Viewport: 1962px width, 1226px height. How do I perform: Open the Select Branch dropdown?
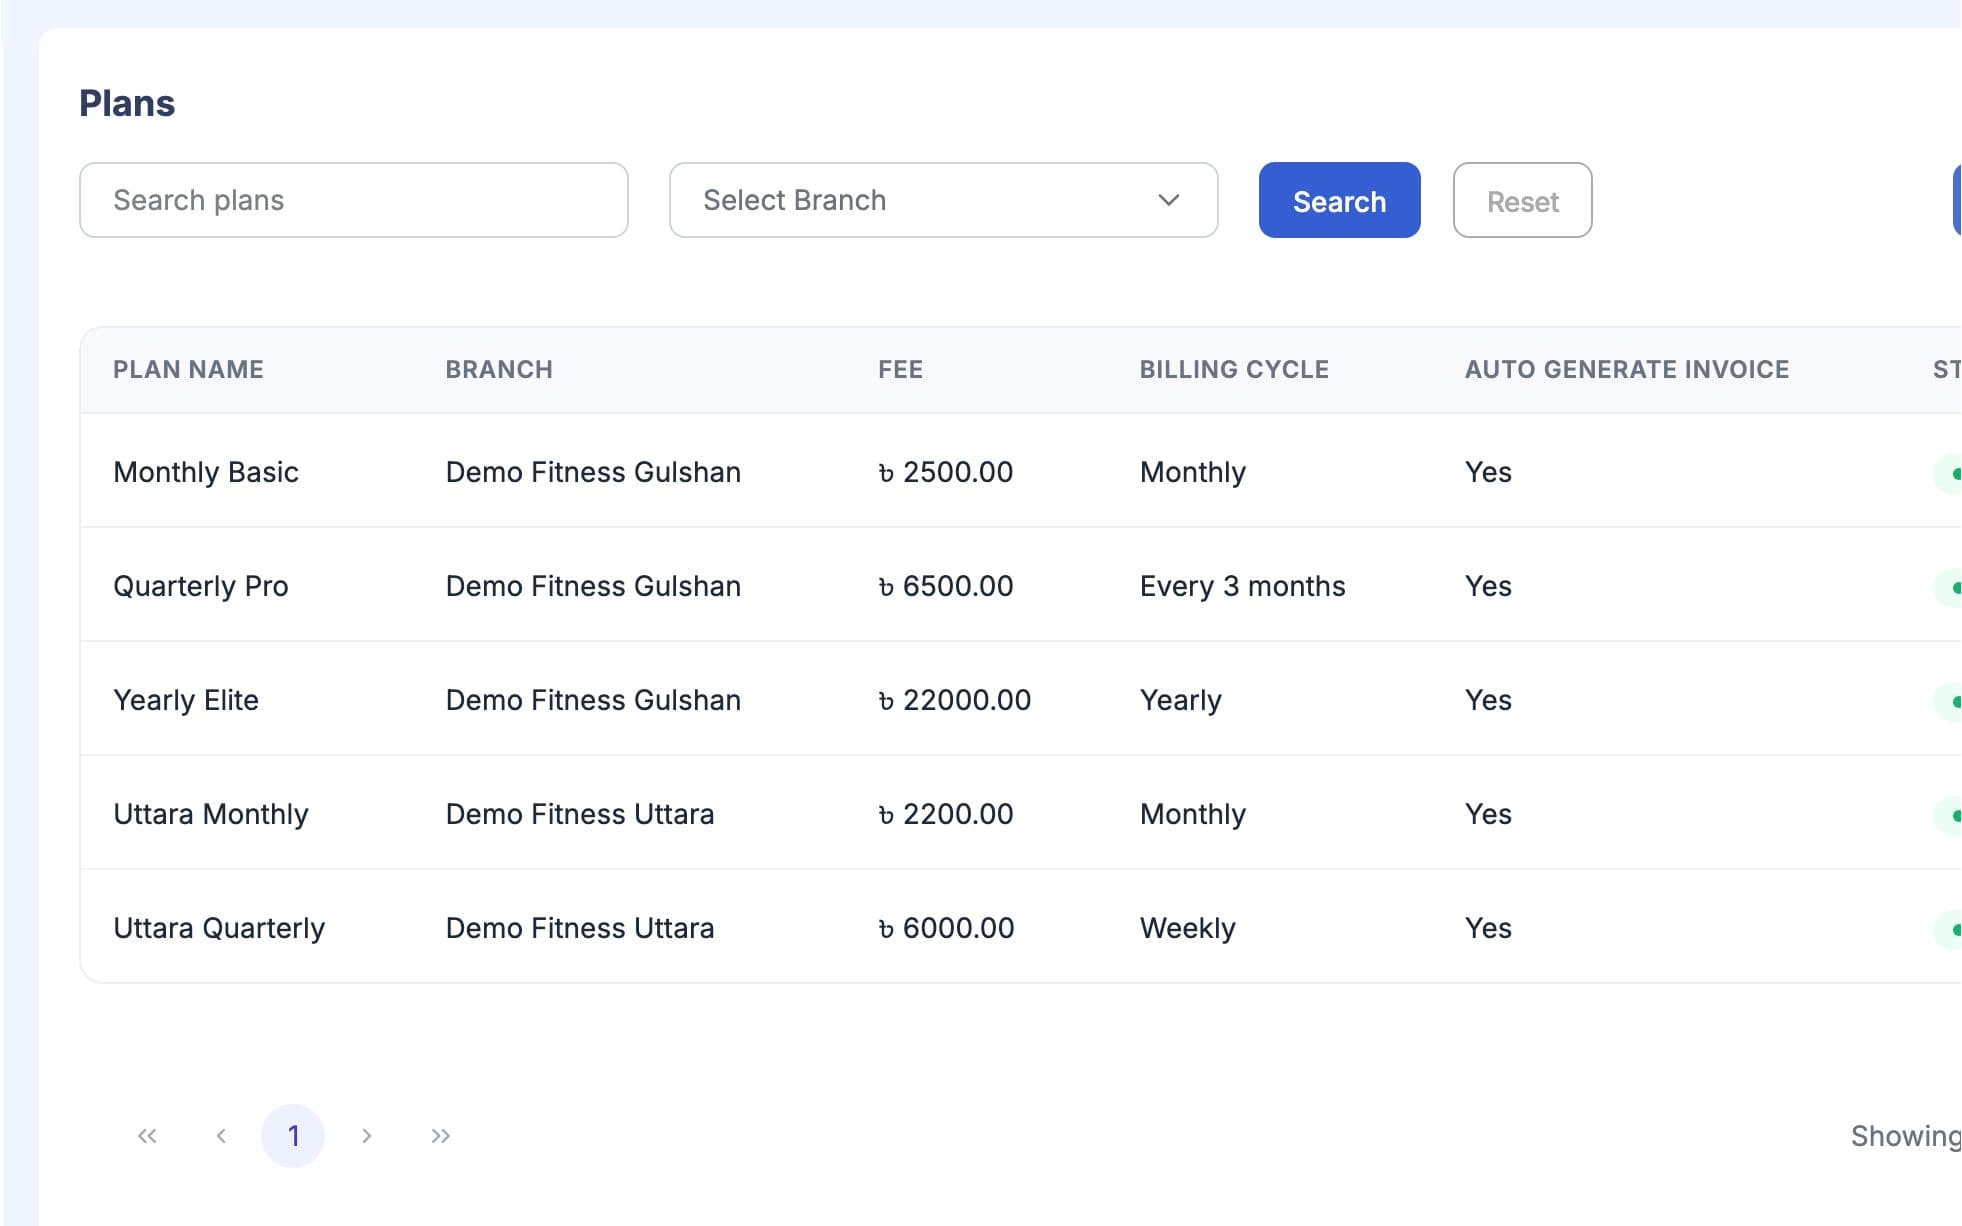pyautogui.click(x=944, y=200)
